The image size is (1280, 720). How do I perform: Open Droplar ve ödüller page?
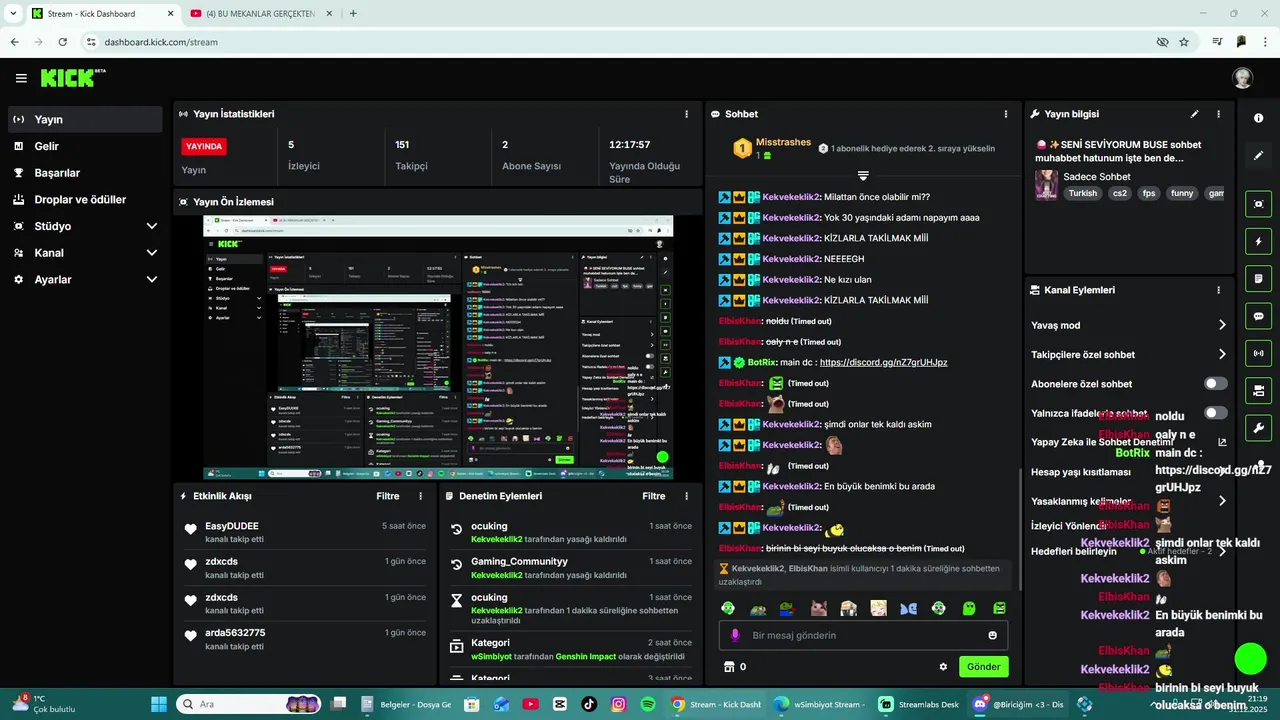85,199
